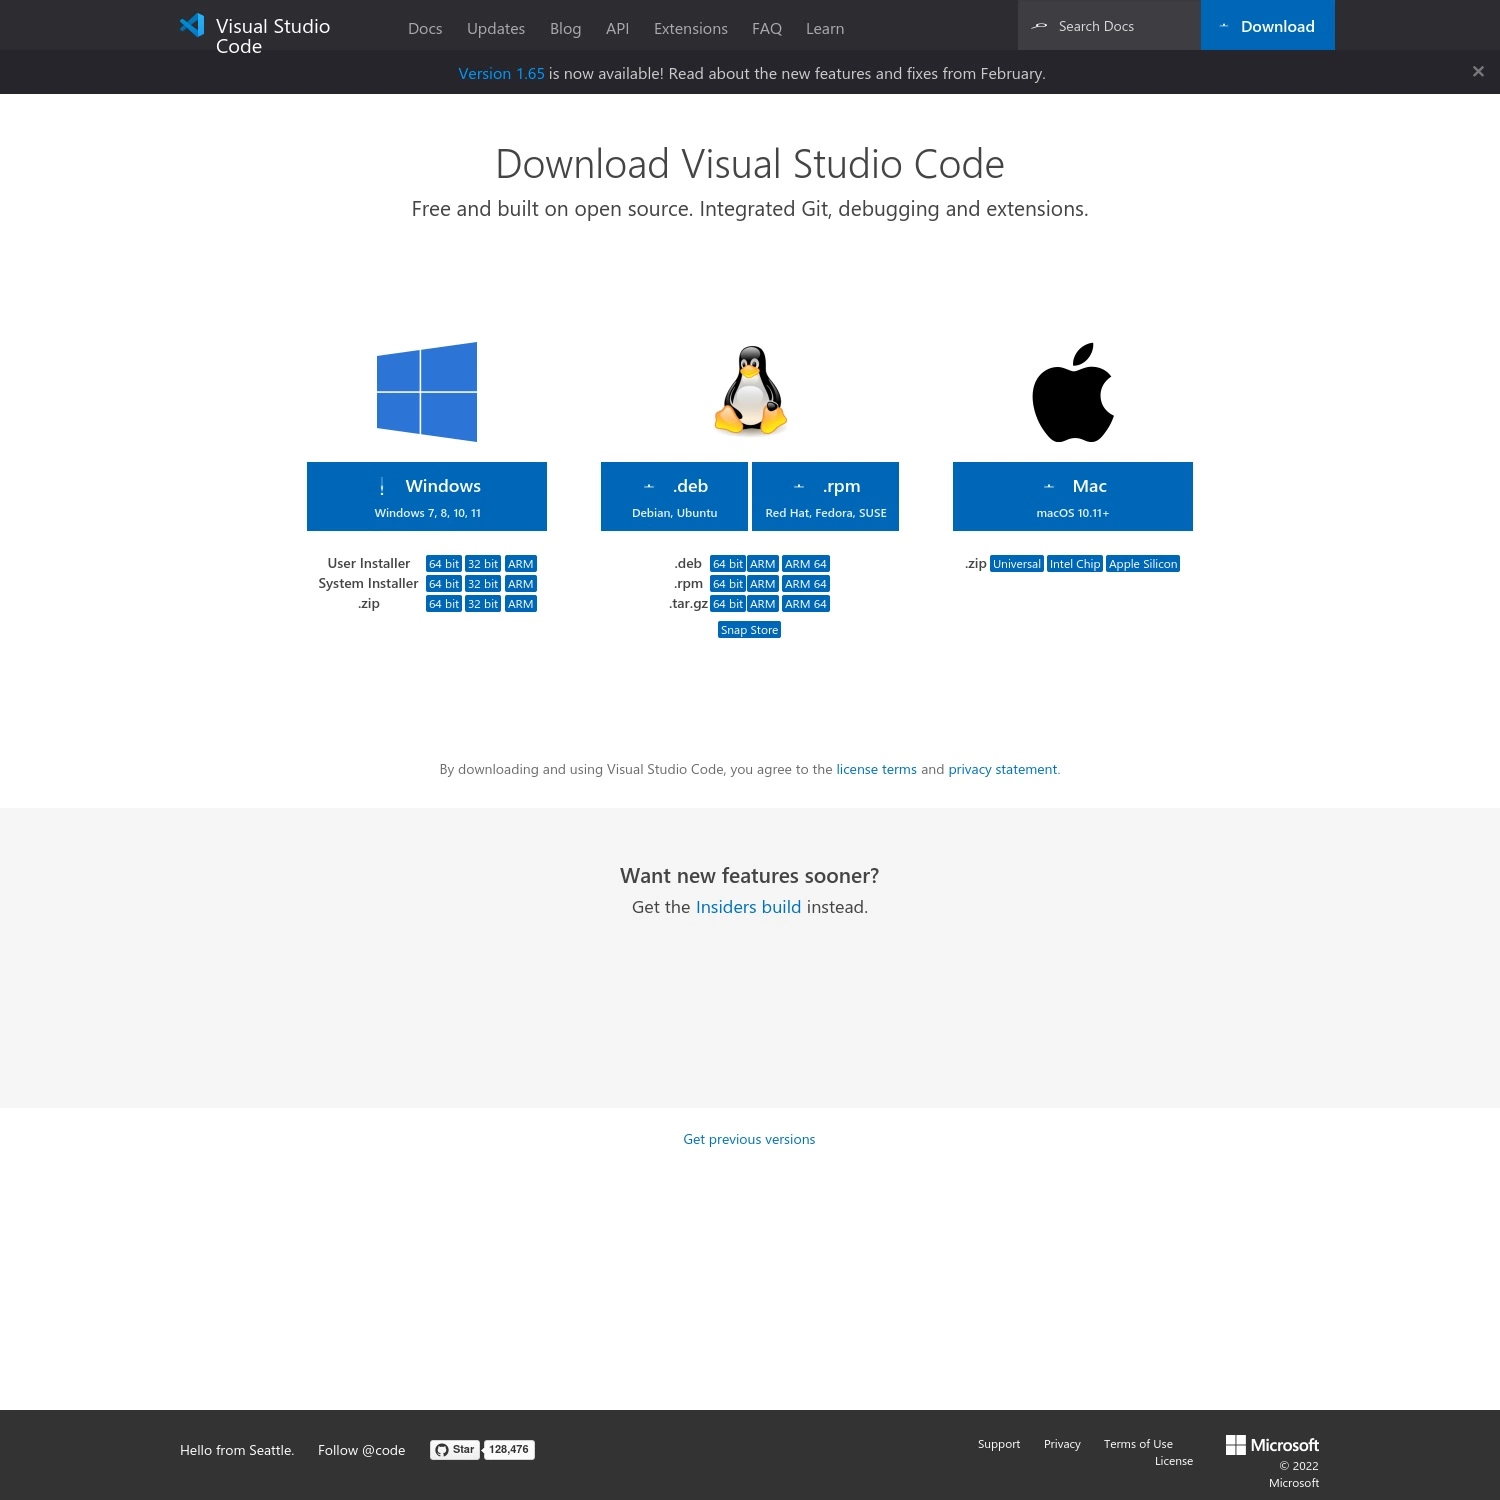The width and height of the screenshot is (1500, 1500).
Task: Select User Installer 32 bit for Windows
Action: [x=483, y=564]
